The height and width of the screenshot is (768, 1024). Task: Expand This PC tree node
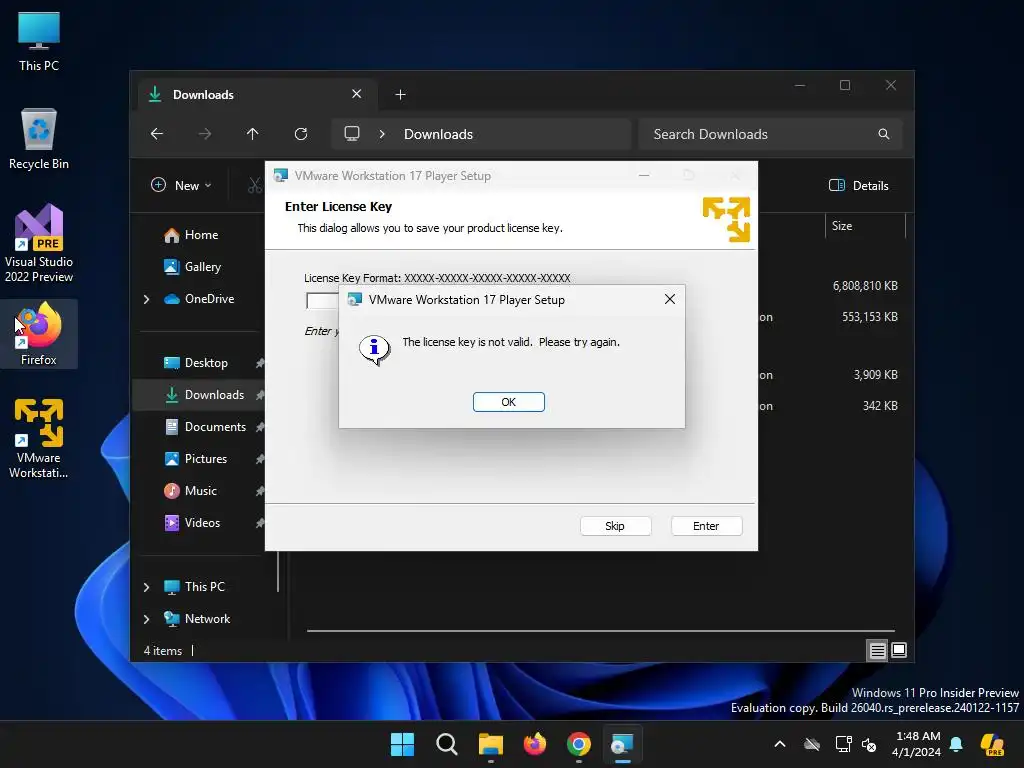coord(146,587)
